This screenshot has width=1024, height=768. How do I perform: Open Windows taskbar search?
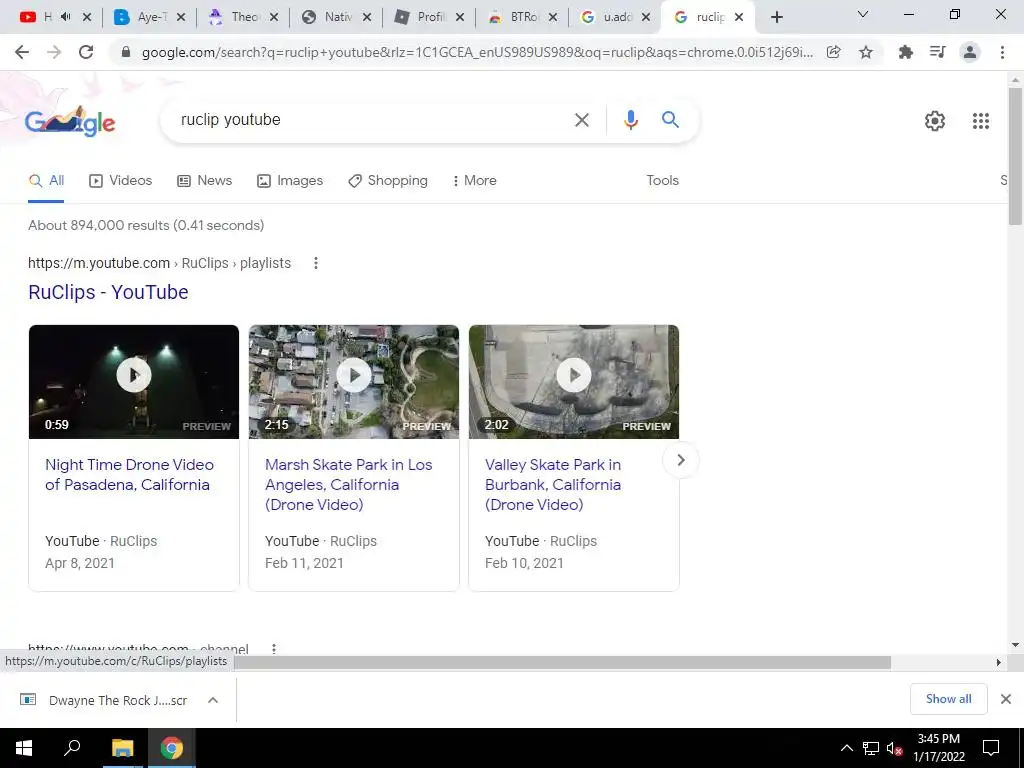point(72,748)
